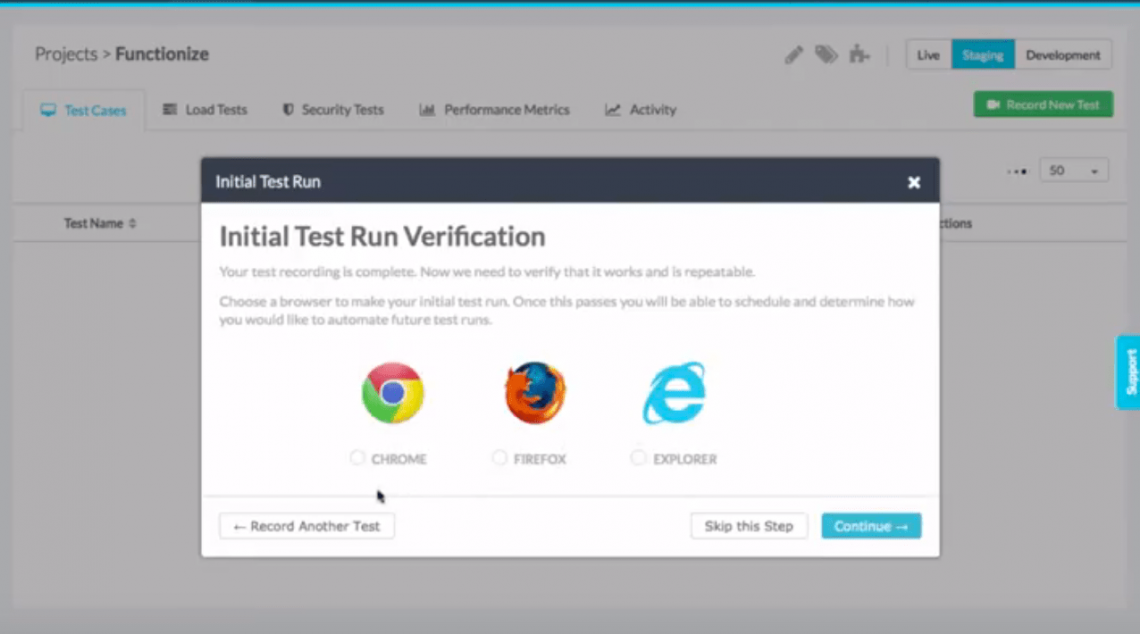Open the Load Tests tab

[205, 110]
